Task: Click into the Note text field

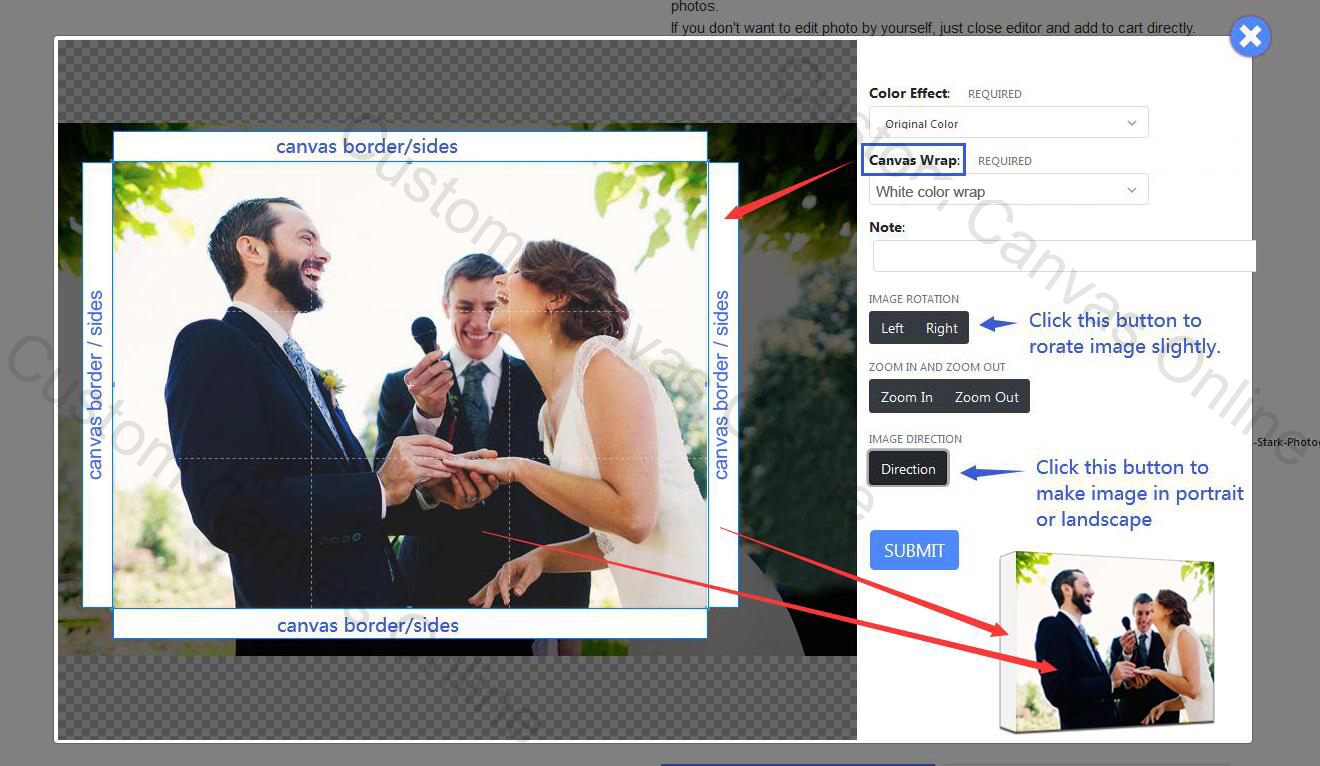Action: (1063, 256)
